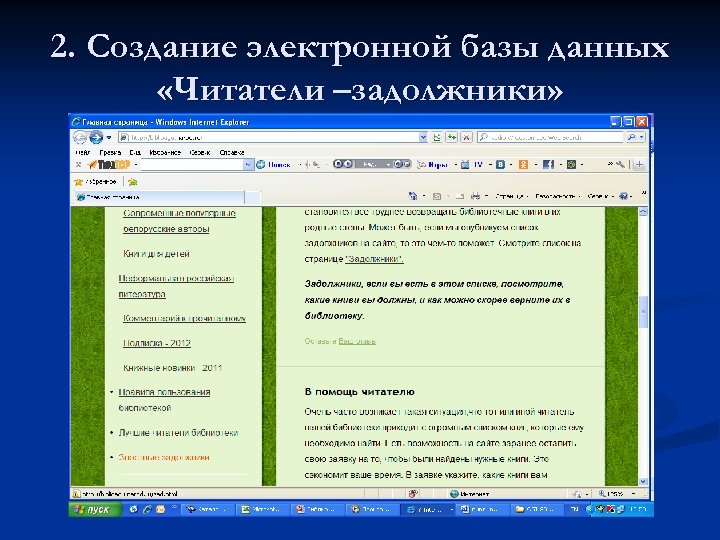Click the browser Forward arrow button
Viewport: 720px width, 540px height.
point(96,137)
